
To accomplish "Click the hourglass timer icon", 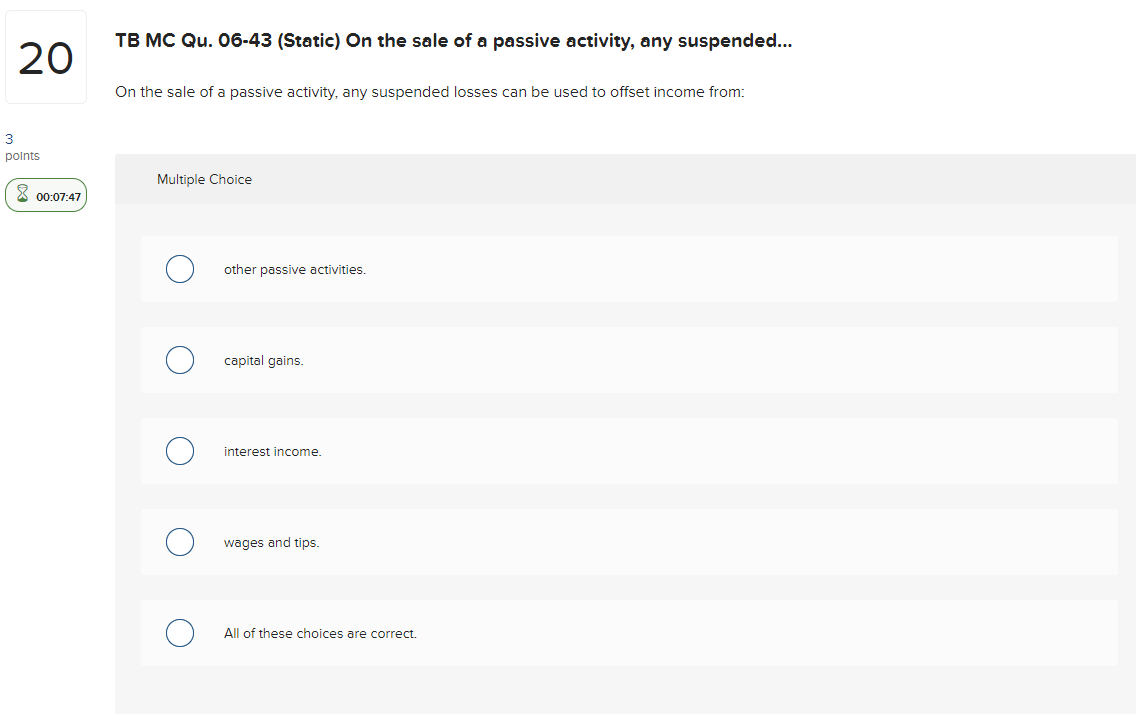I will coord(22,194).
